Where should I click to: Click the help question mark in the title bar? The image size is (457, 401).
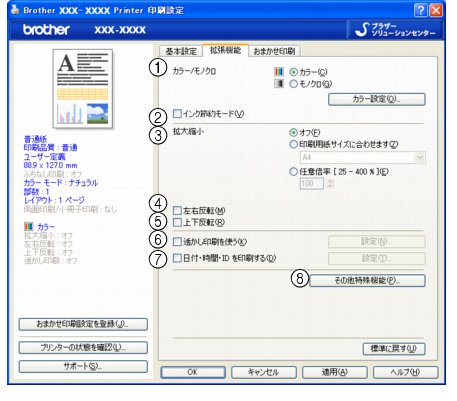click(420, 10)
